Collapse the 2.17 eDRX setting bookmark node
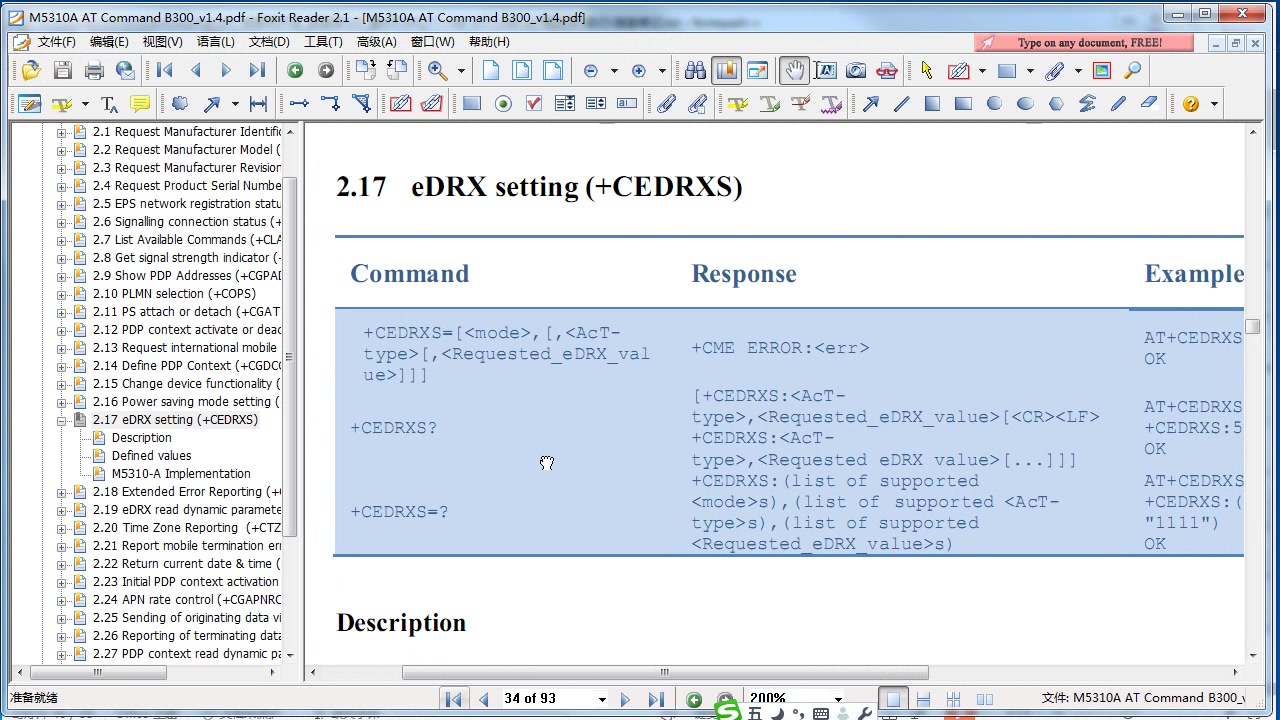The width and height of the screenshot is (1280, 720). [x=62, y=420]
